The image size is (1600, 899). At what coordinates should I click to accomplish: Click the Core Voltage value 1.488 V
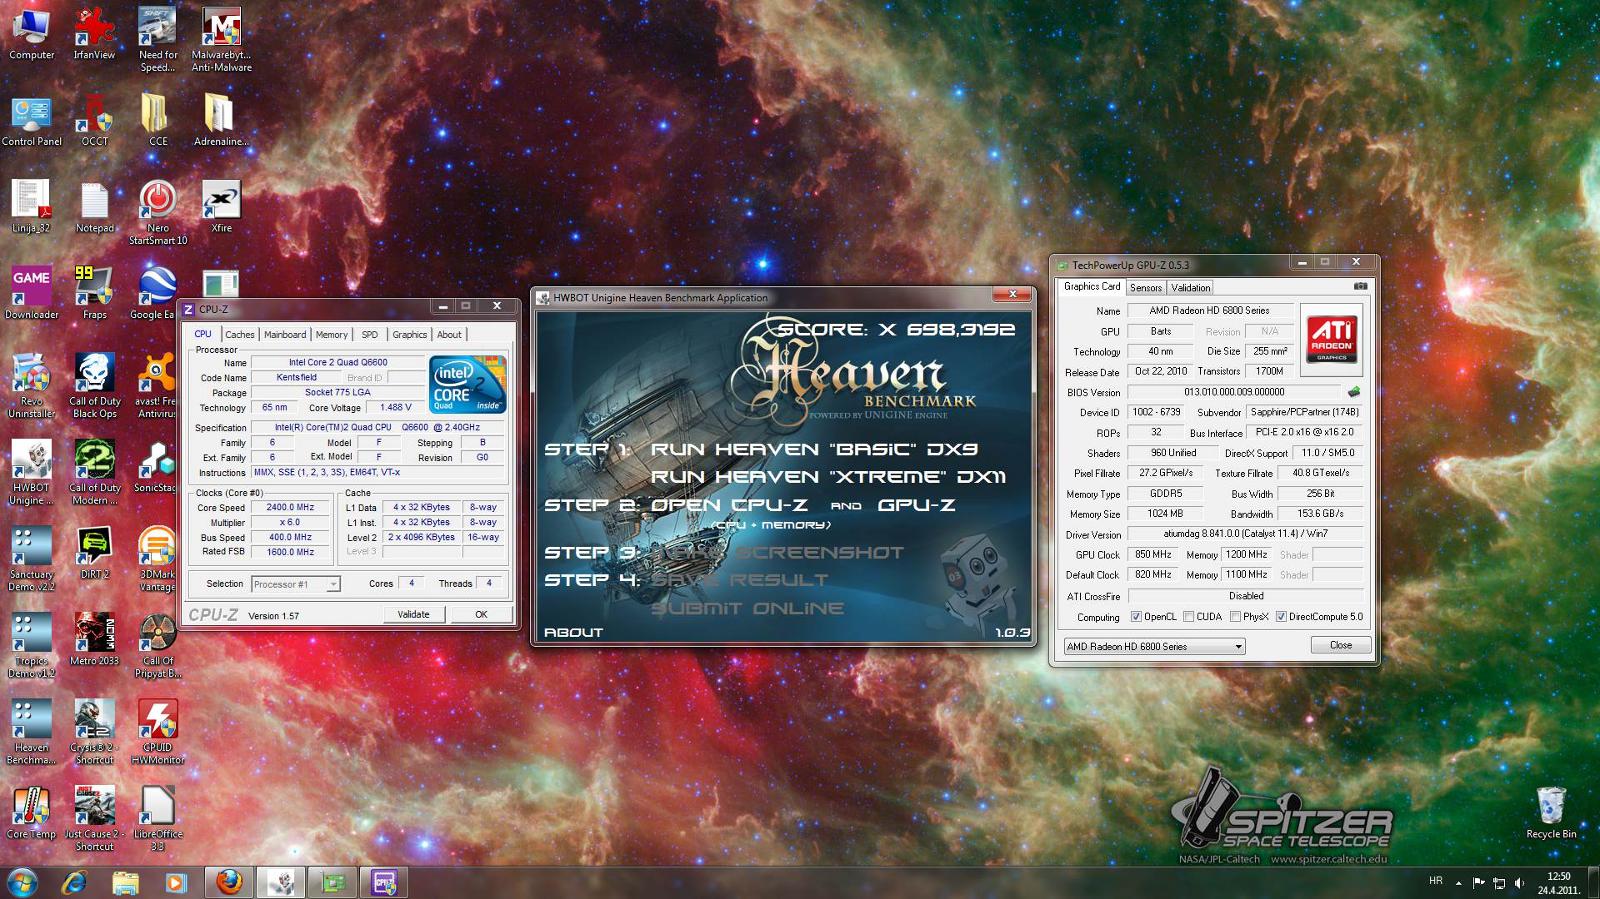395,407
